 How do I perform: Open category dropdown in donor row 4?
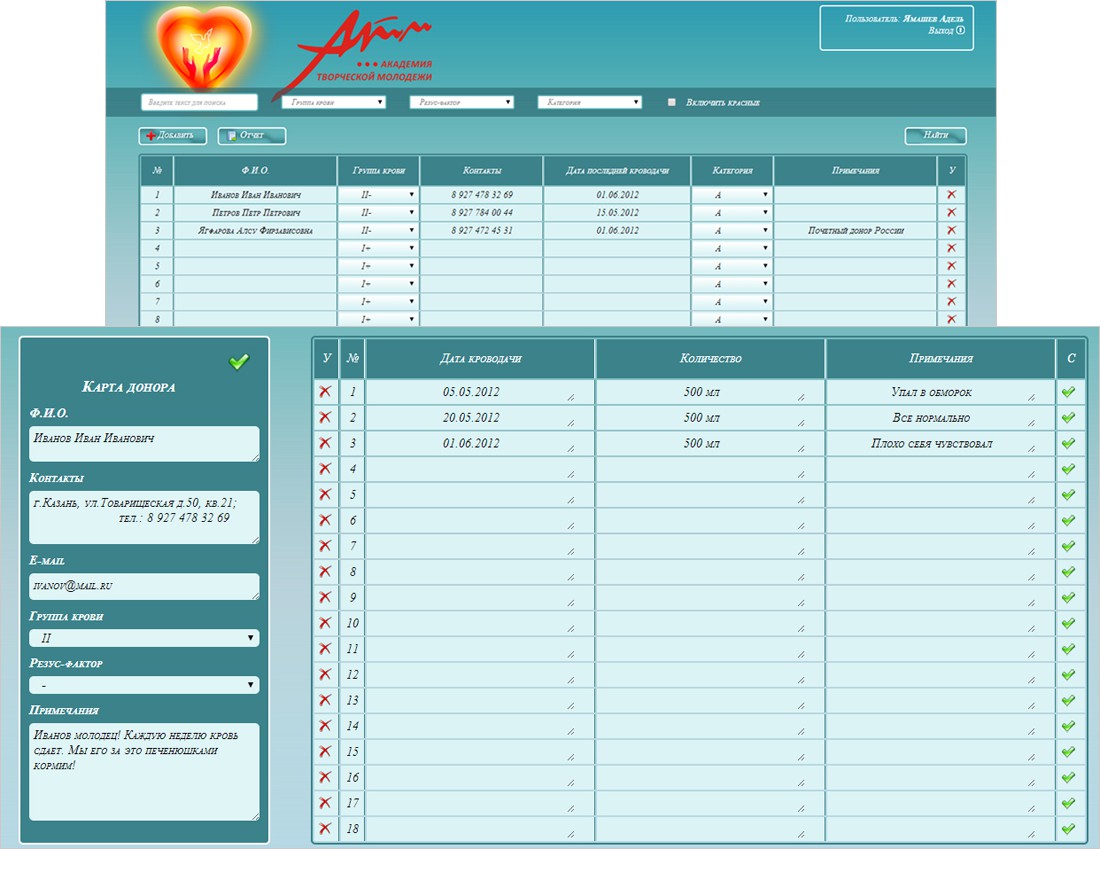pyautogui.click(x=732, y=248)
